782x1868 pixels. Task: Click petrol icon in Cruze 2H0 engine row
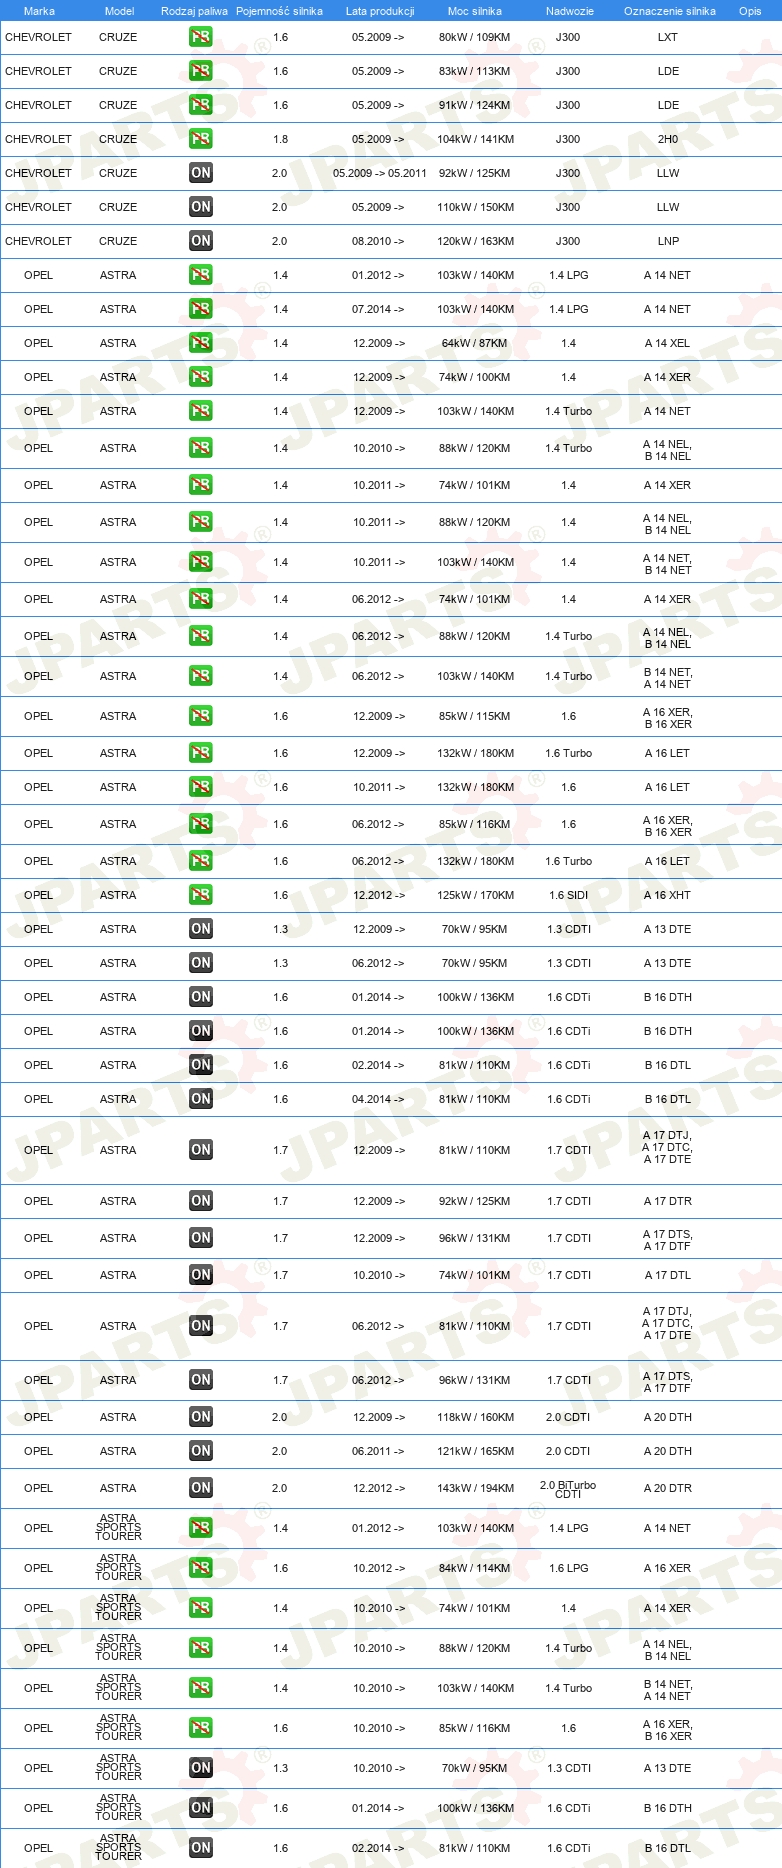tap(201, 139)
